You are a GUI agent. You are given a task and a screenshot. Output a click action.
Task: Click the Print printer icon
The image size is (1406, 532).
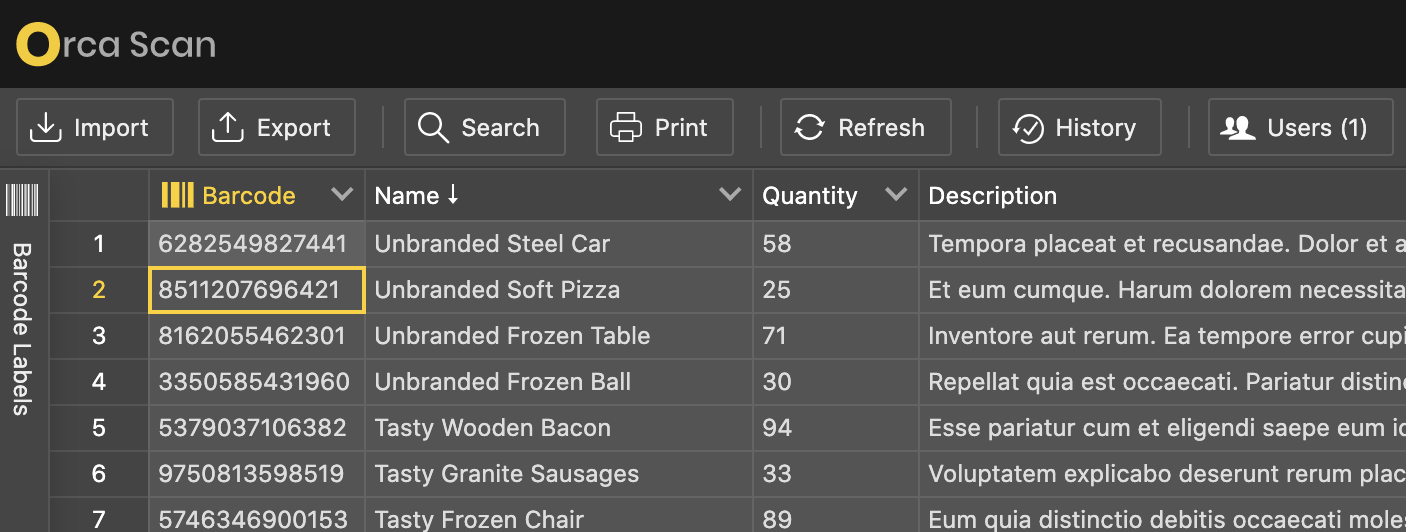coord(626,128)
